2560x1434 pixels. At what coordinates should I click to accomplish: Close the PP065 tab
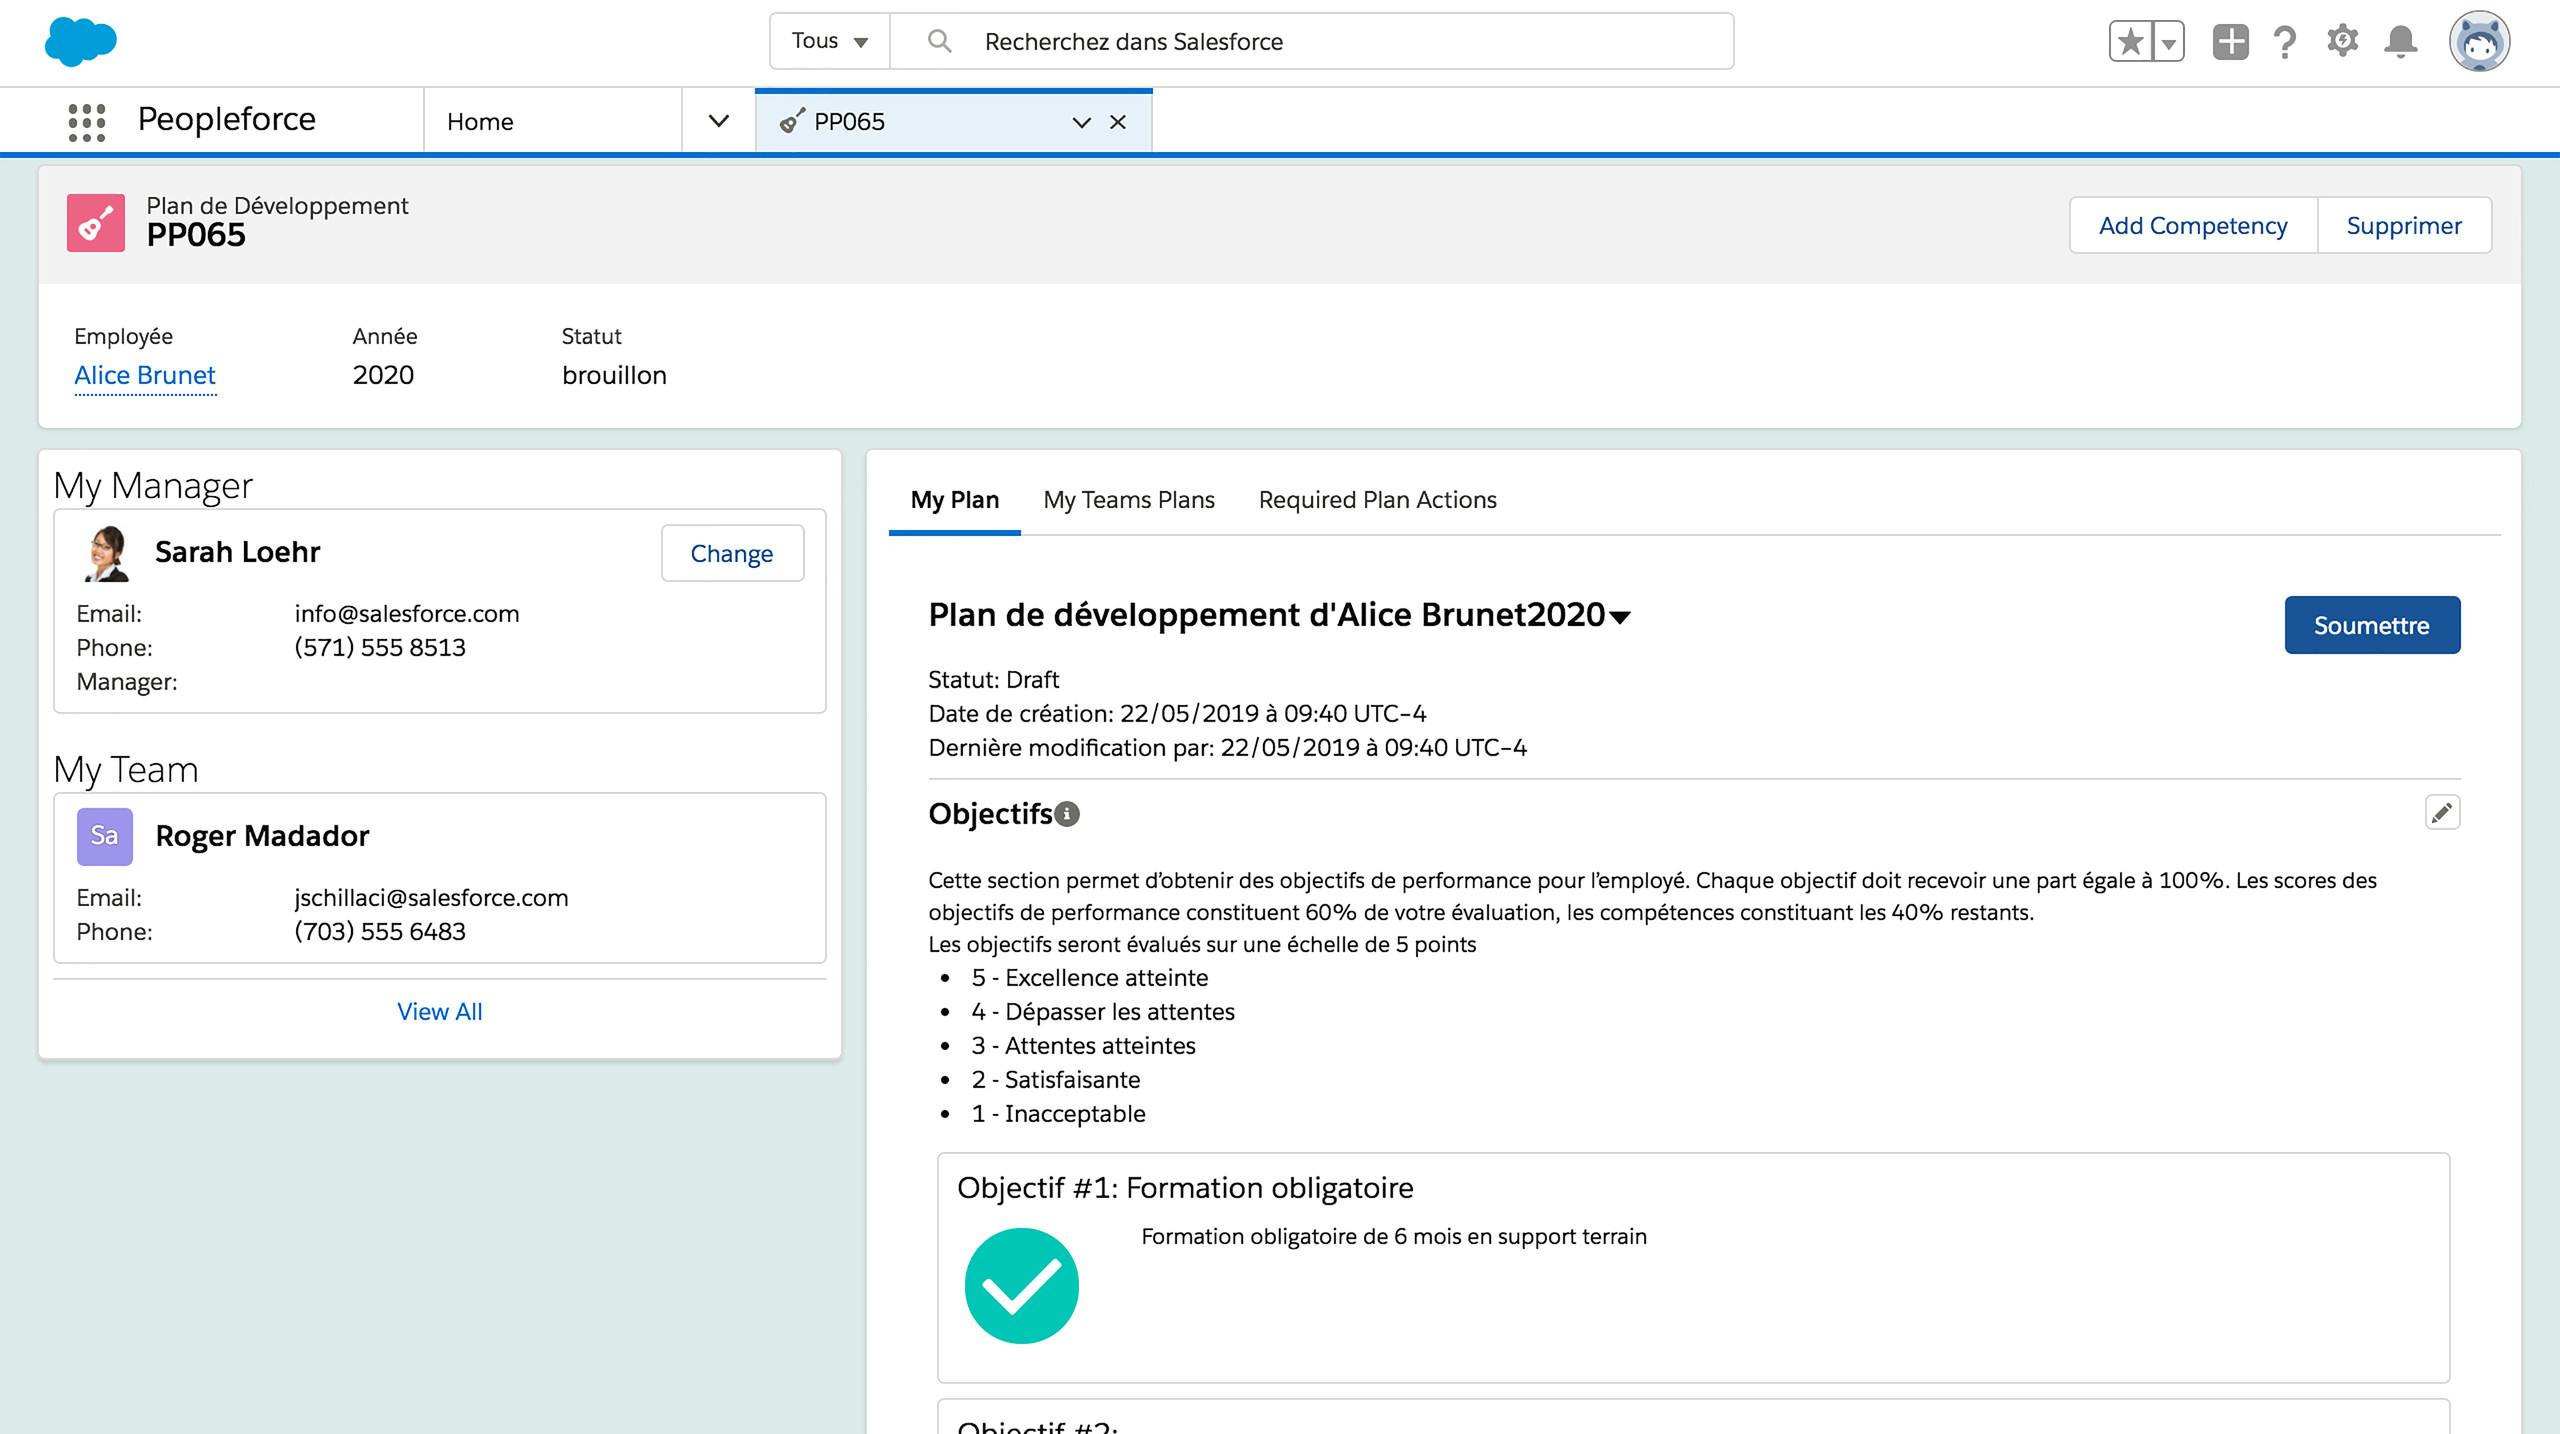coord(1118,122)
